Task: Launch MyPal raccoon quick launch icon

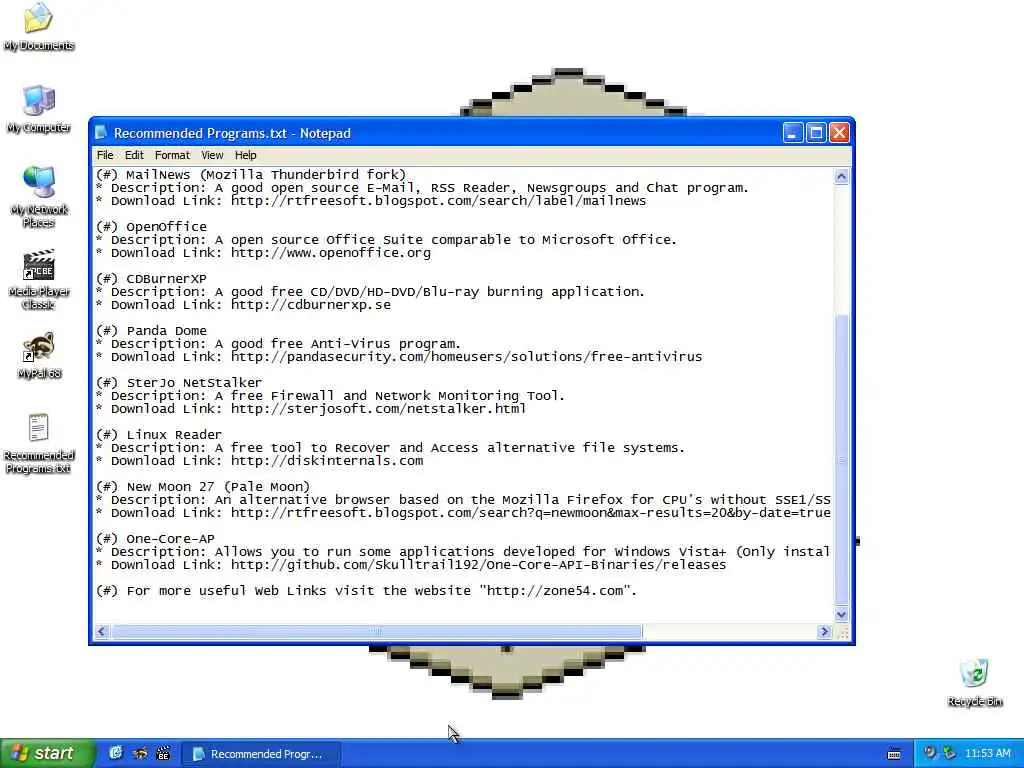Action: (140, 753)
